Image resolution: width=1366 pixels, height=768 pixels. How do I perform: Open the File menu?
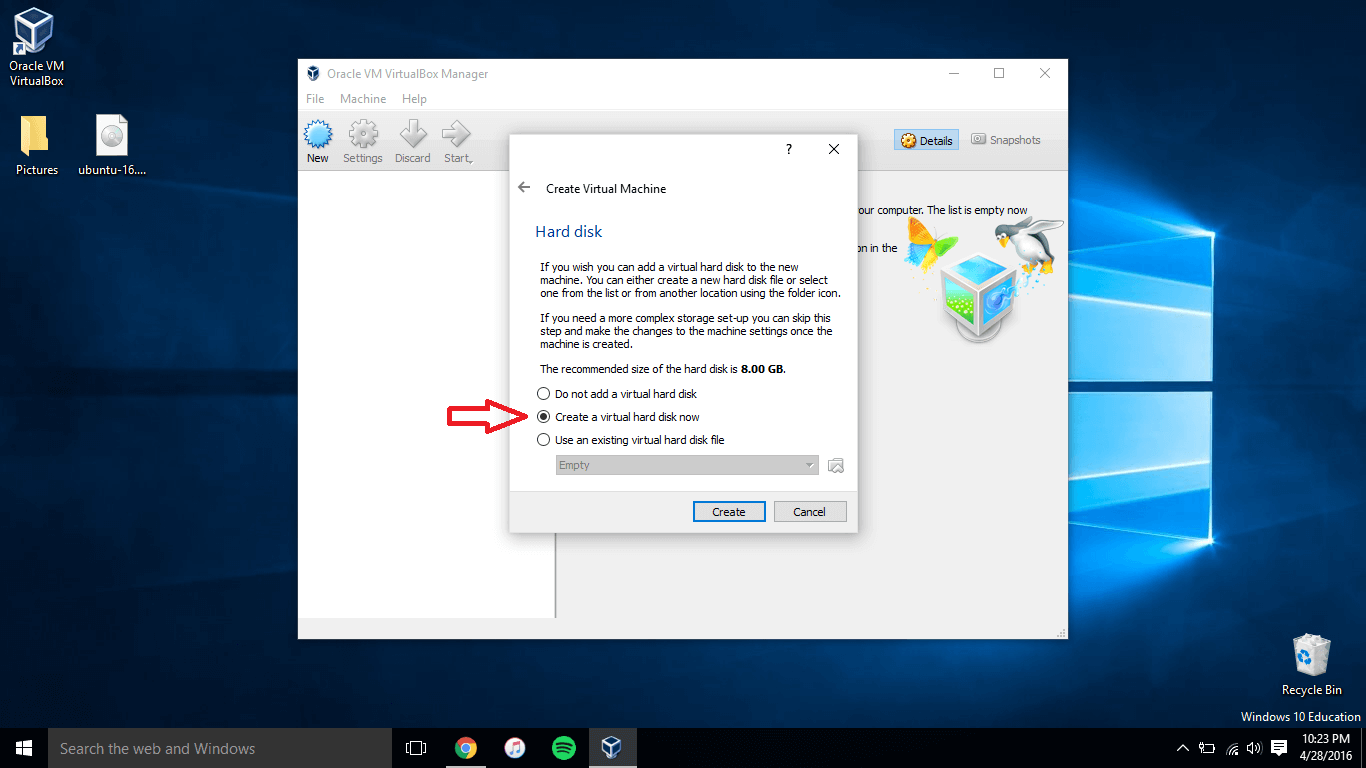315,99
